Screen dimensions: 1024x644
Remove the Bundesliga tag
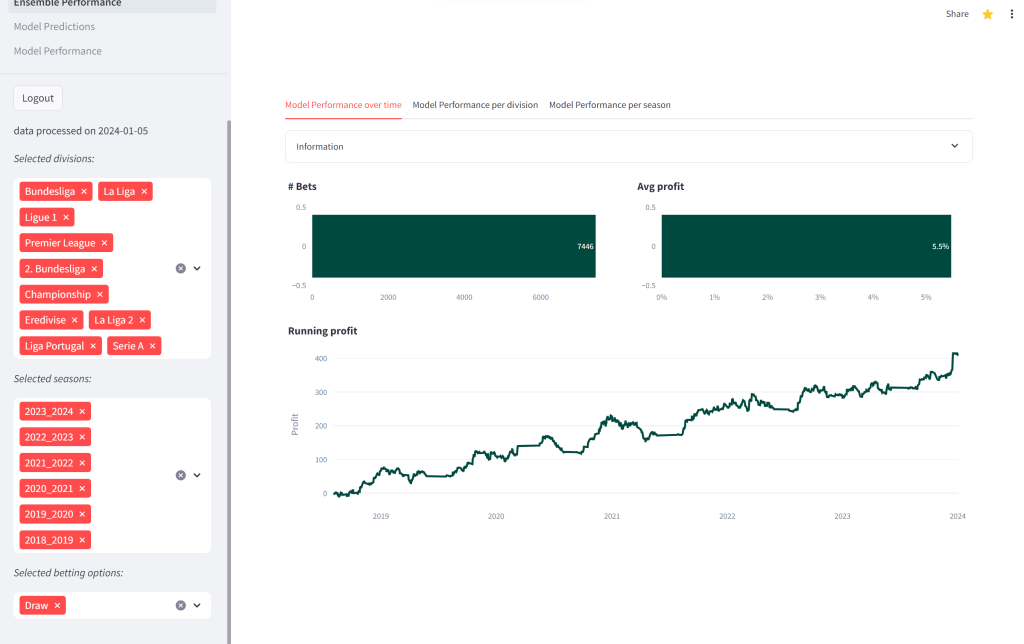point(84,191)
